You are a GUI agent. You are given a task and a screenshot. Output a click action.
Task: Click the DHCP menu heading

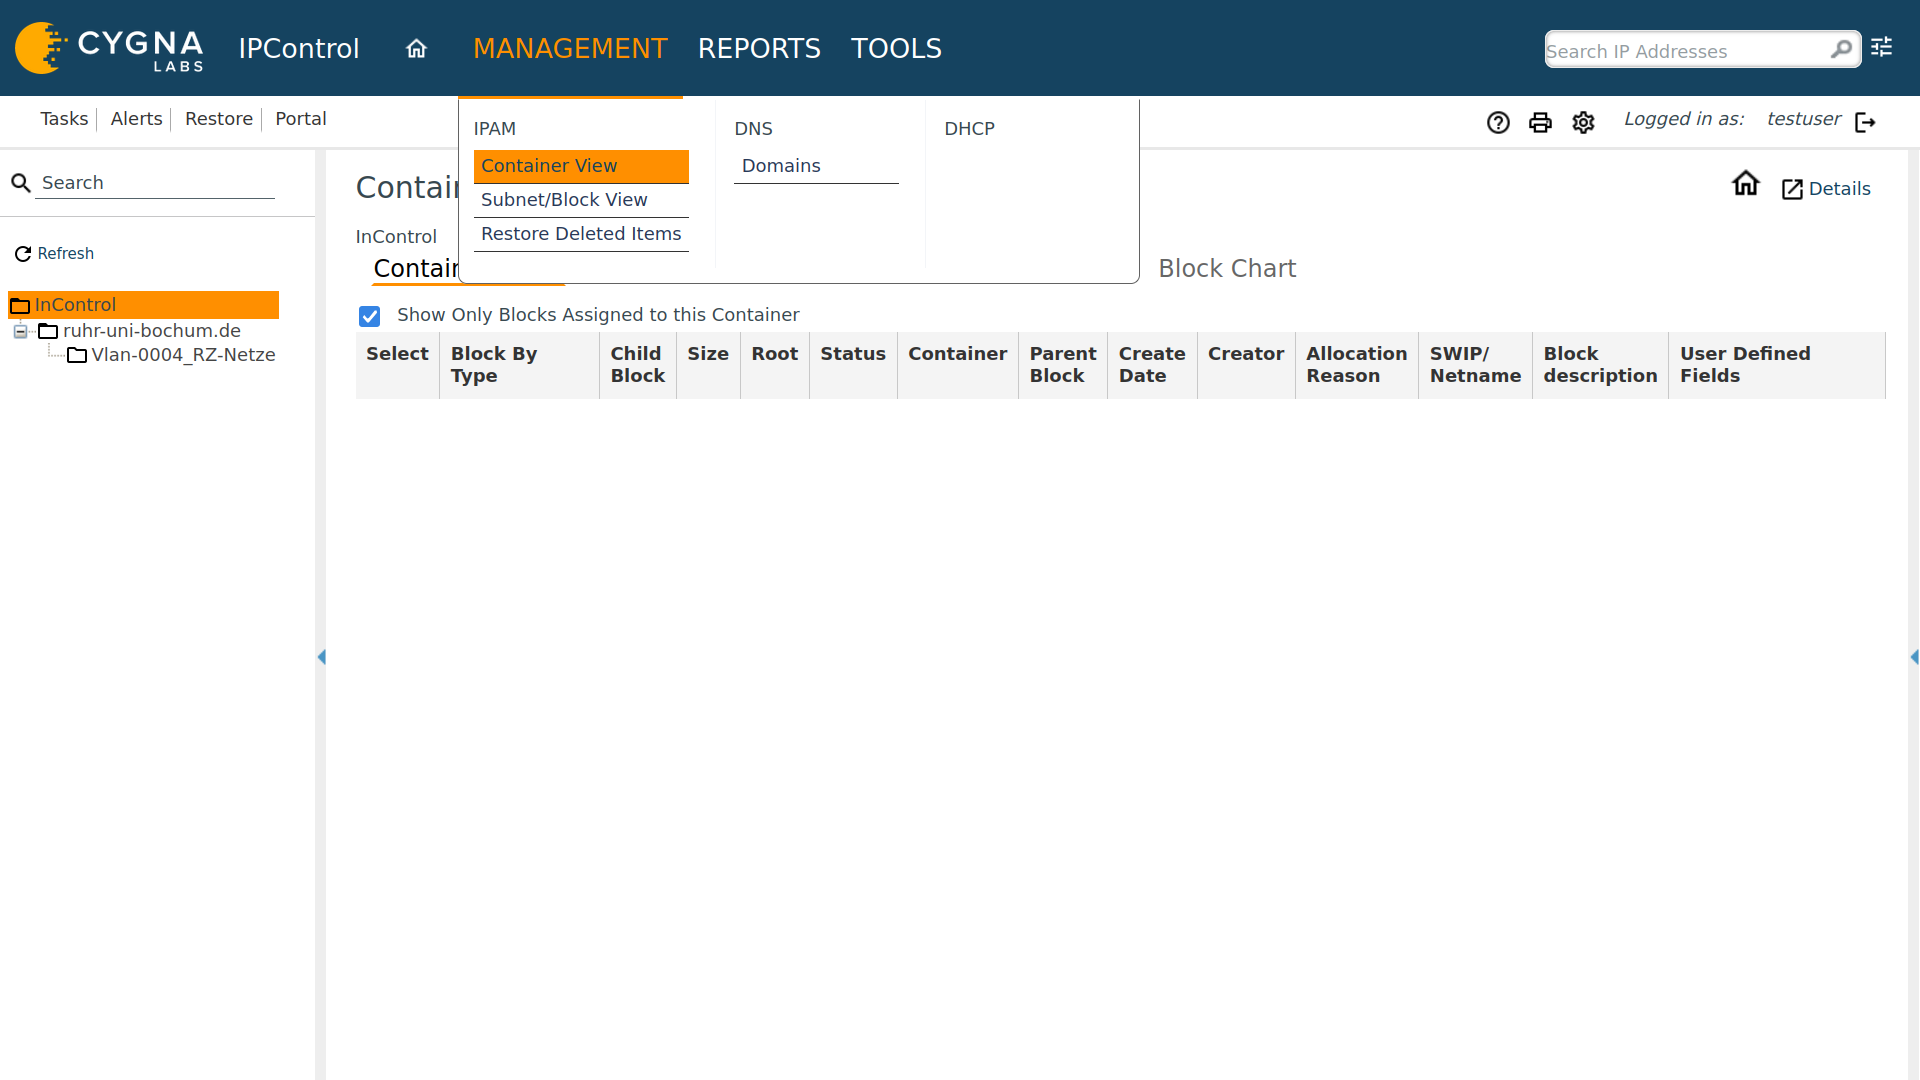point(969,129)
